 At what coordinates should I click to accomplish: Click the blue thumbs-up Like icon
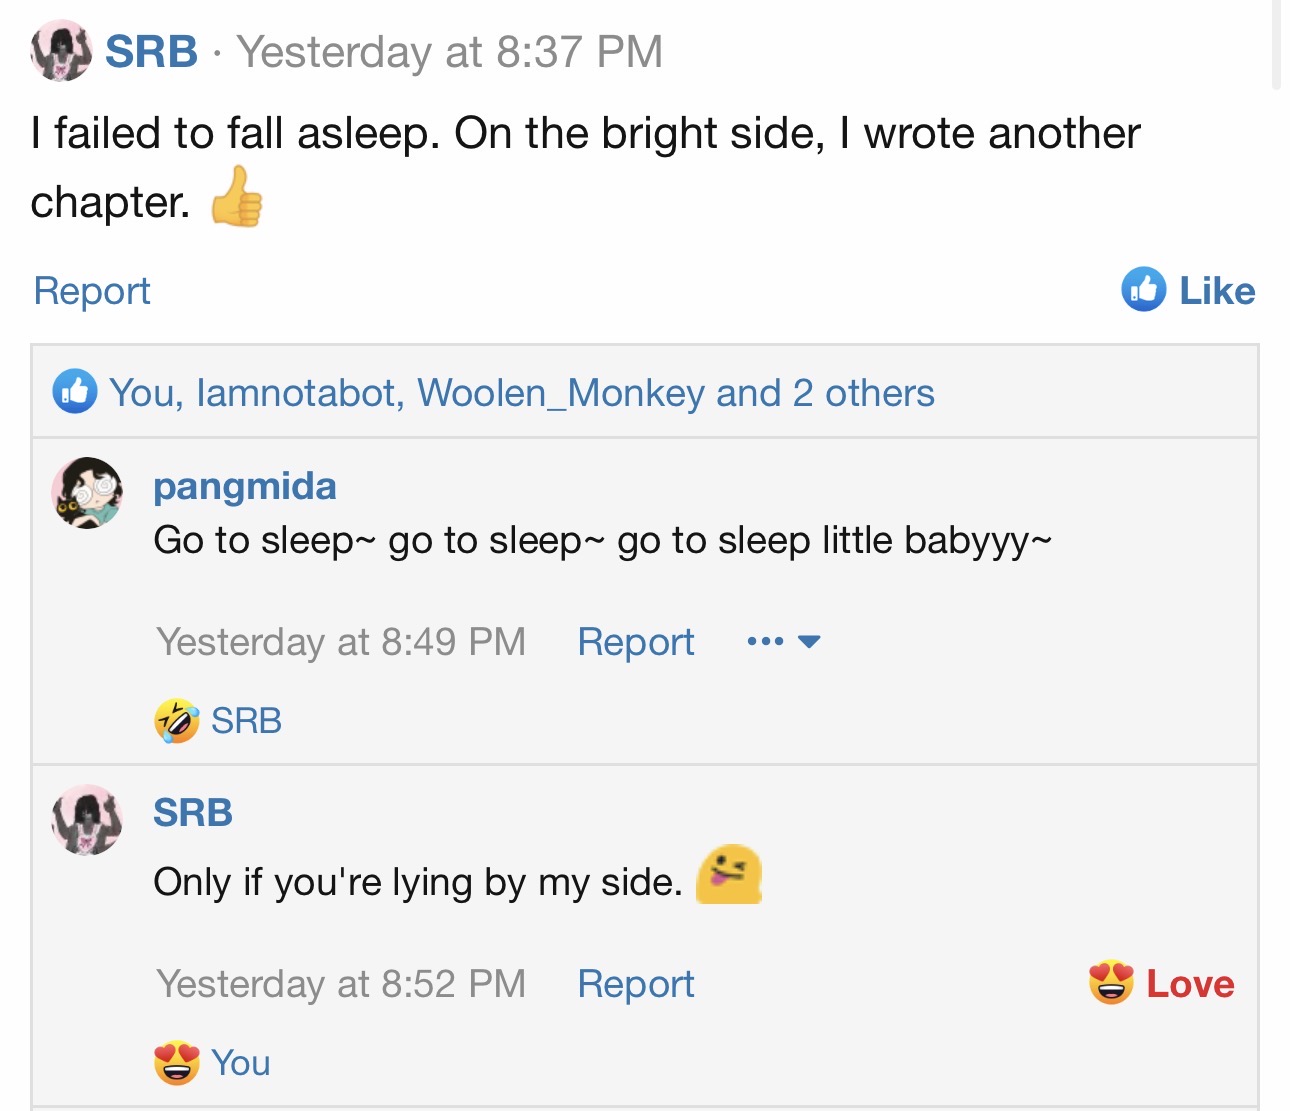(1143, 290)
